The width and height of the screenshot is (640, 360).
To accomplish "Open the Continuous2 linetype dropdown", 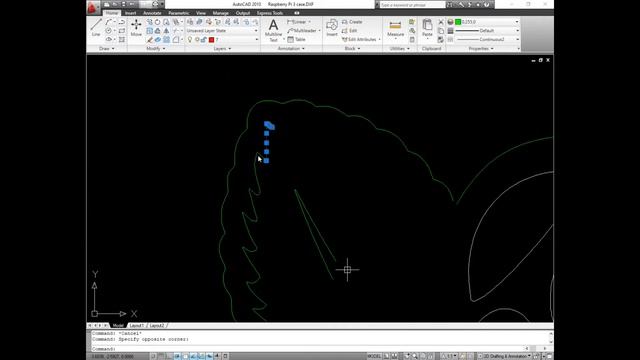I will point(487,40).
